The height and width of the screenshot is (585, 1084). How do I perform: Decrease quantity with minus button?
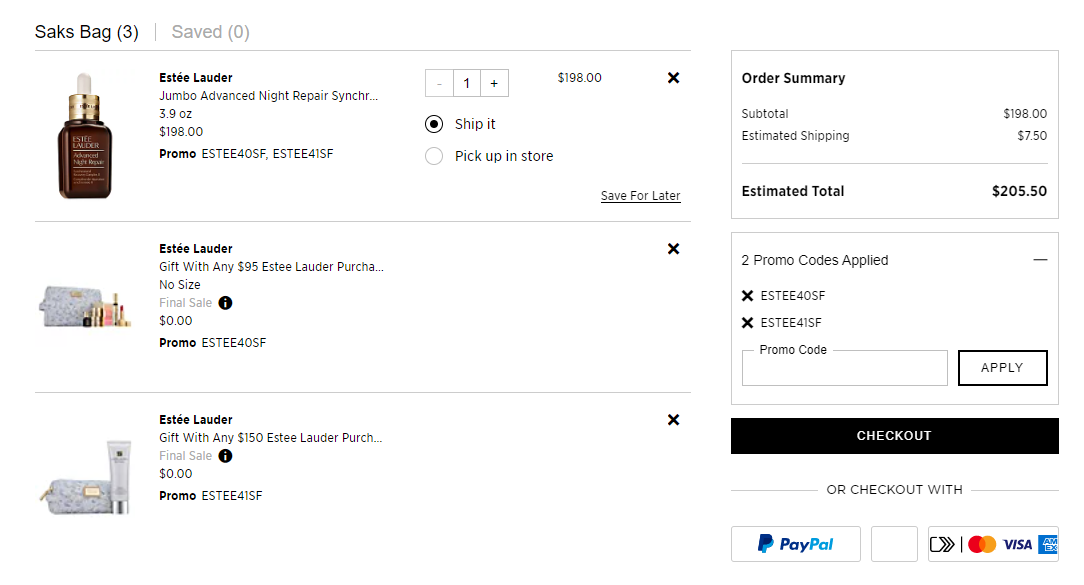coord(439,83)
